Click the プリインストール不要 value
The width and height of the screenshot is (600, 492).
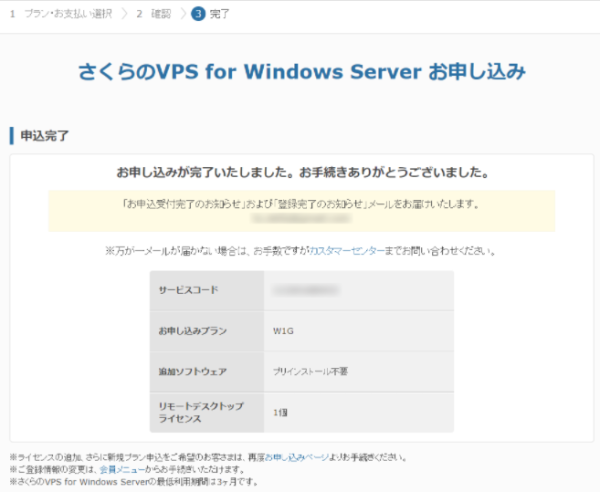(310, 371)
